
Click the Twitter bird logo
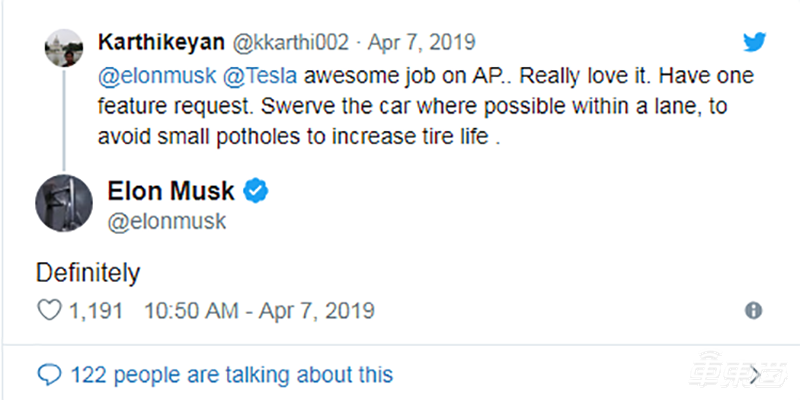pos(755,42)
